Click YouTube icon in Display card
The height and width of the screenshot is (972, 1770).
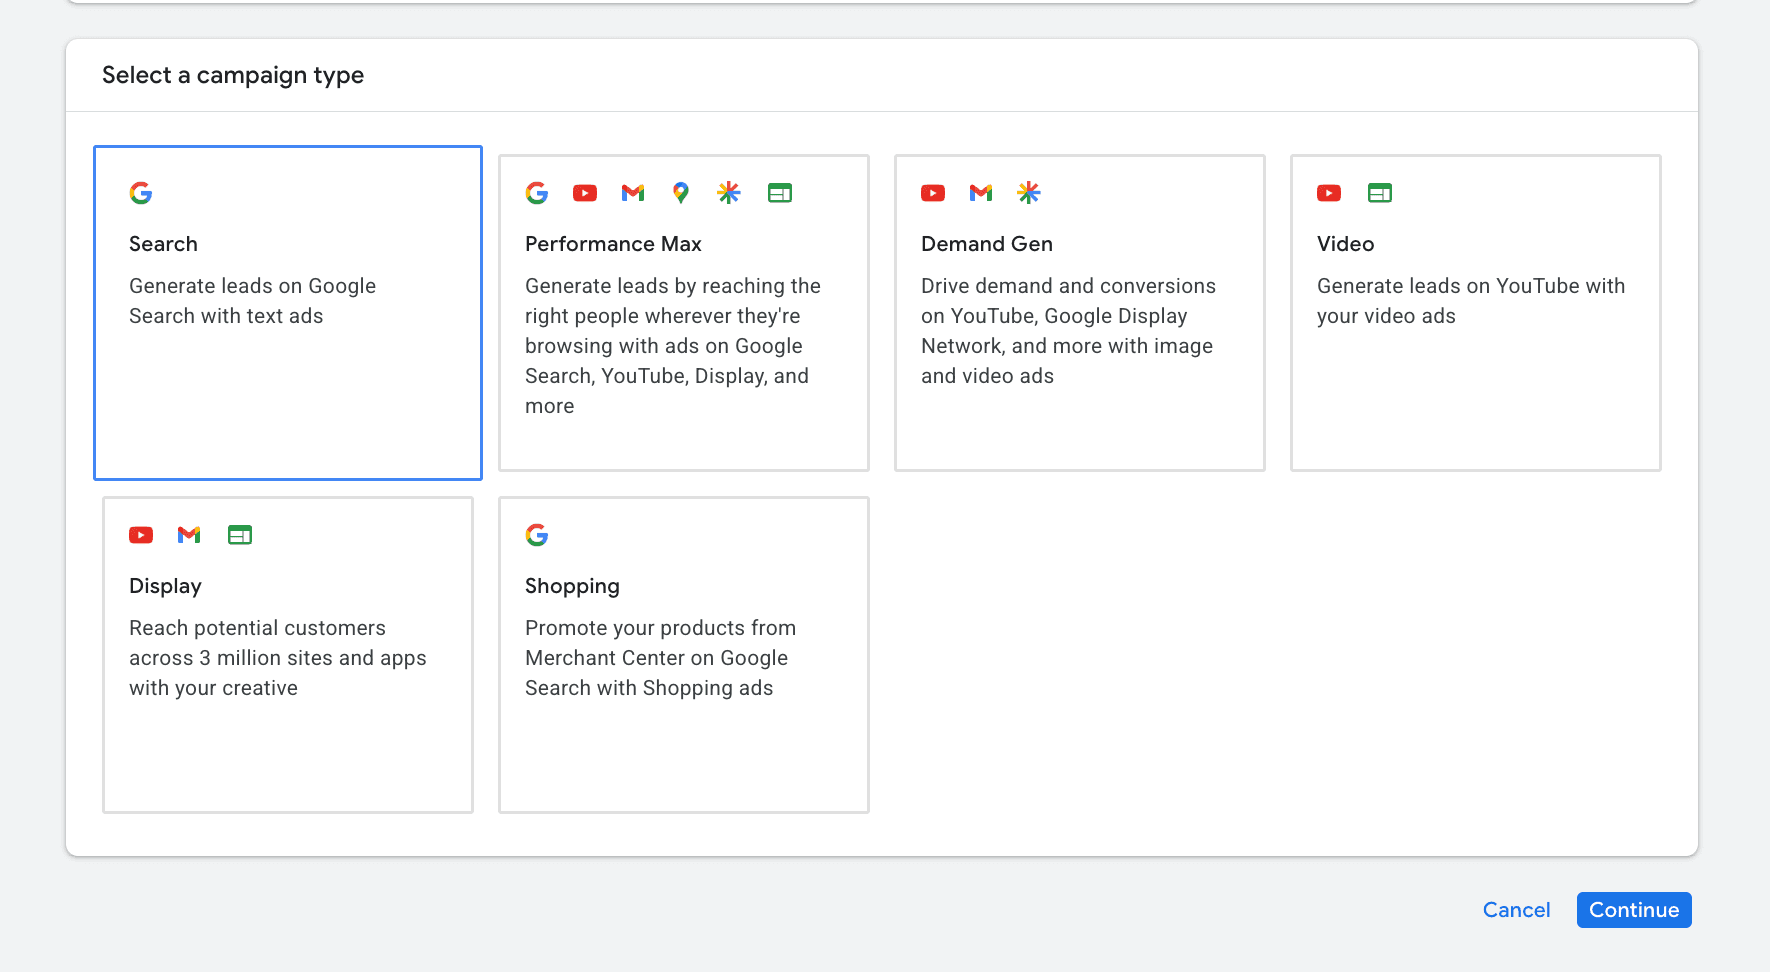[x=141, y=535]
